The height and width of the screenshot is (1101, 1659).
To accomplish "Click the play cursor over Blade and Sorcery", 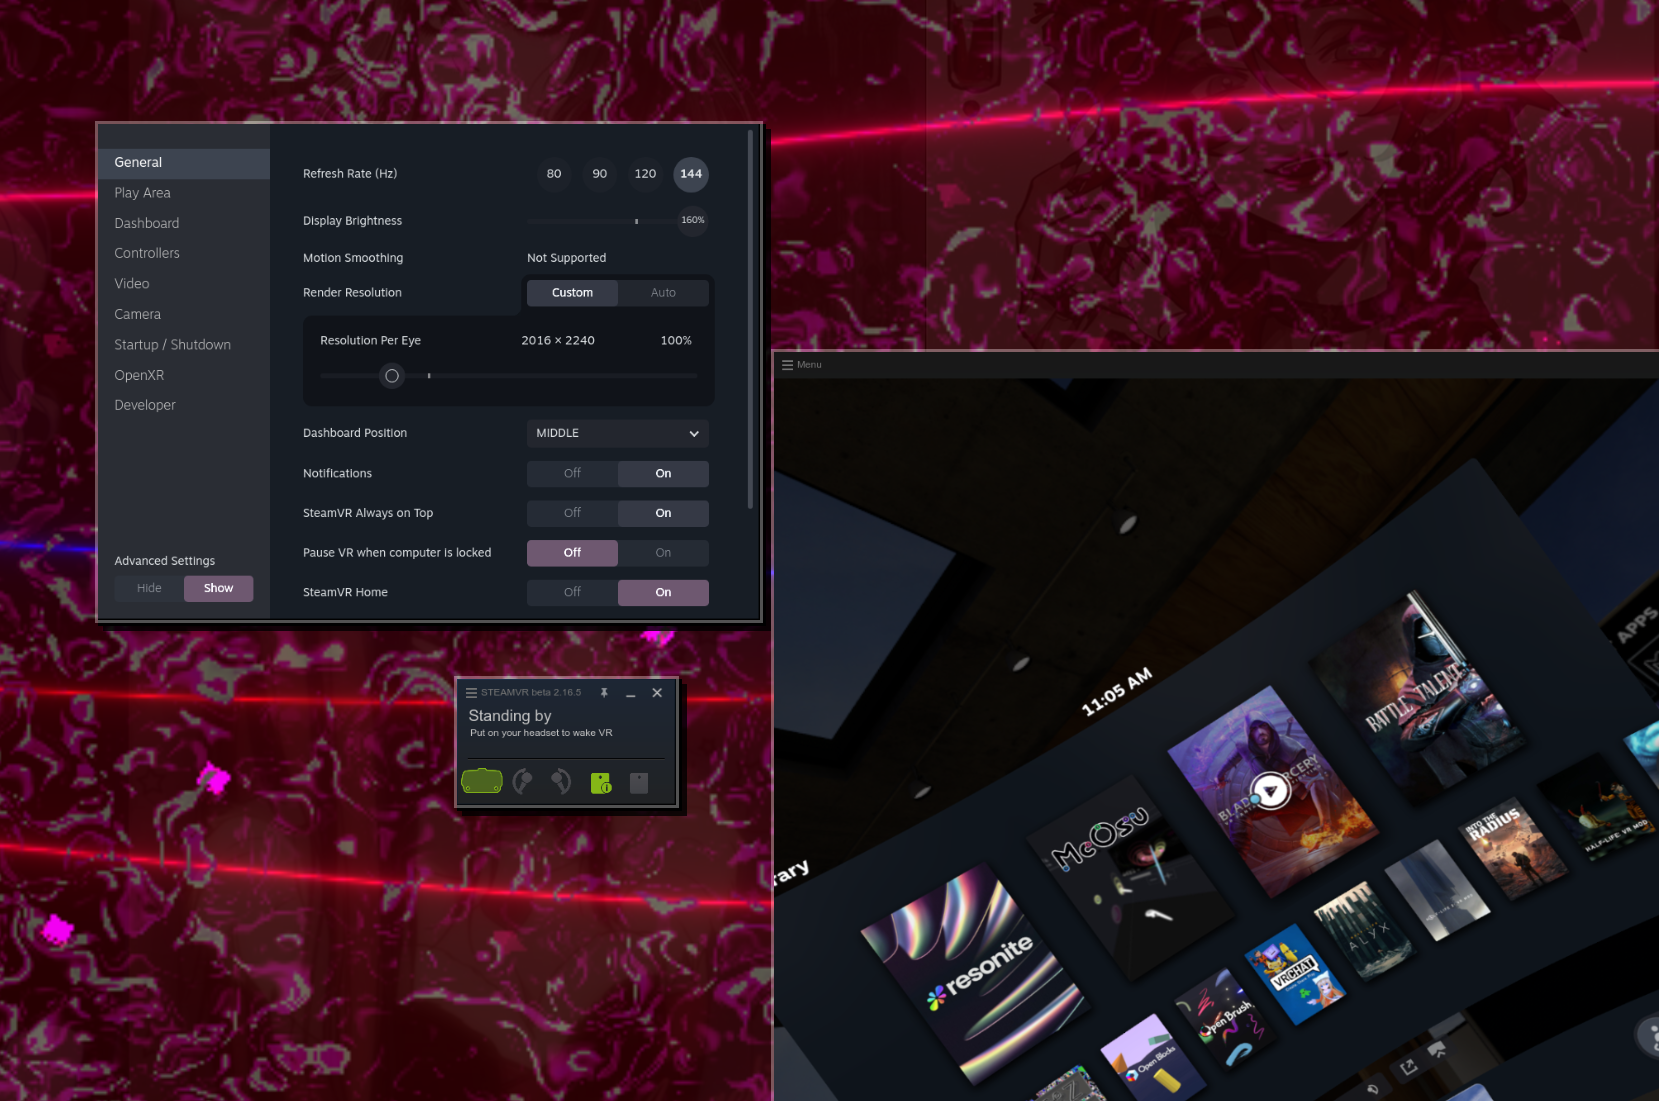I will pos(1271,791).
